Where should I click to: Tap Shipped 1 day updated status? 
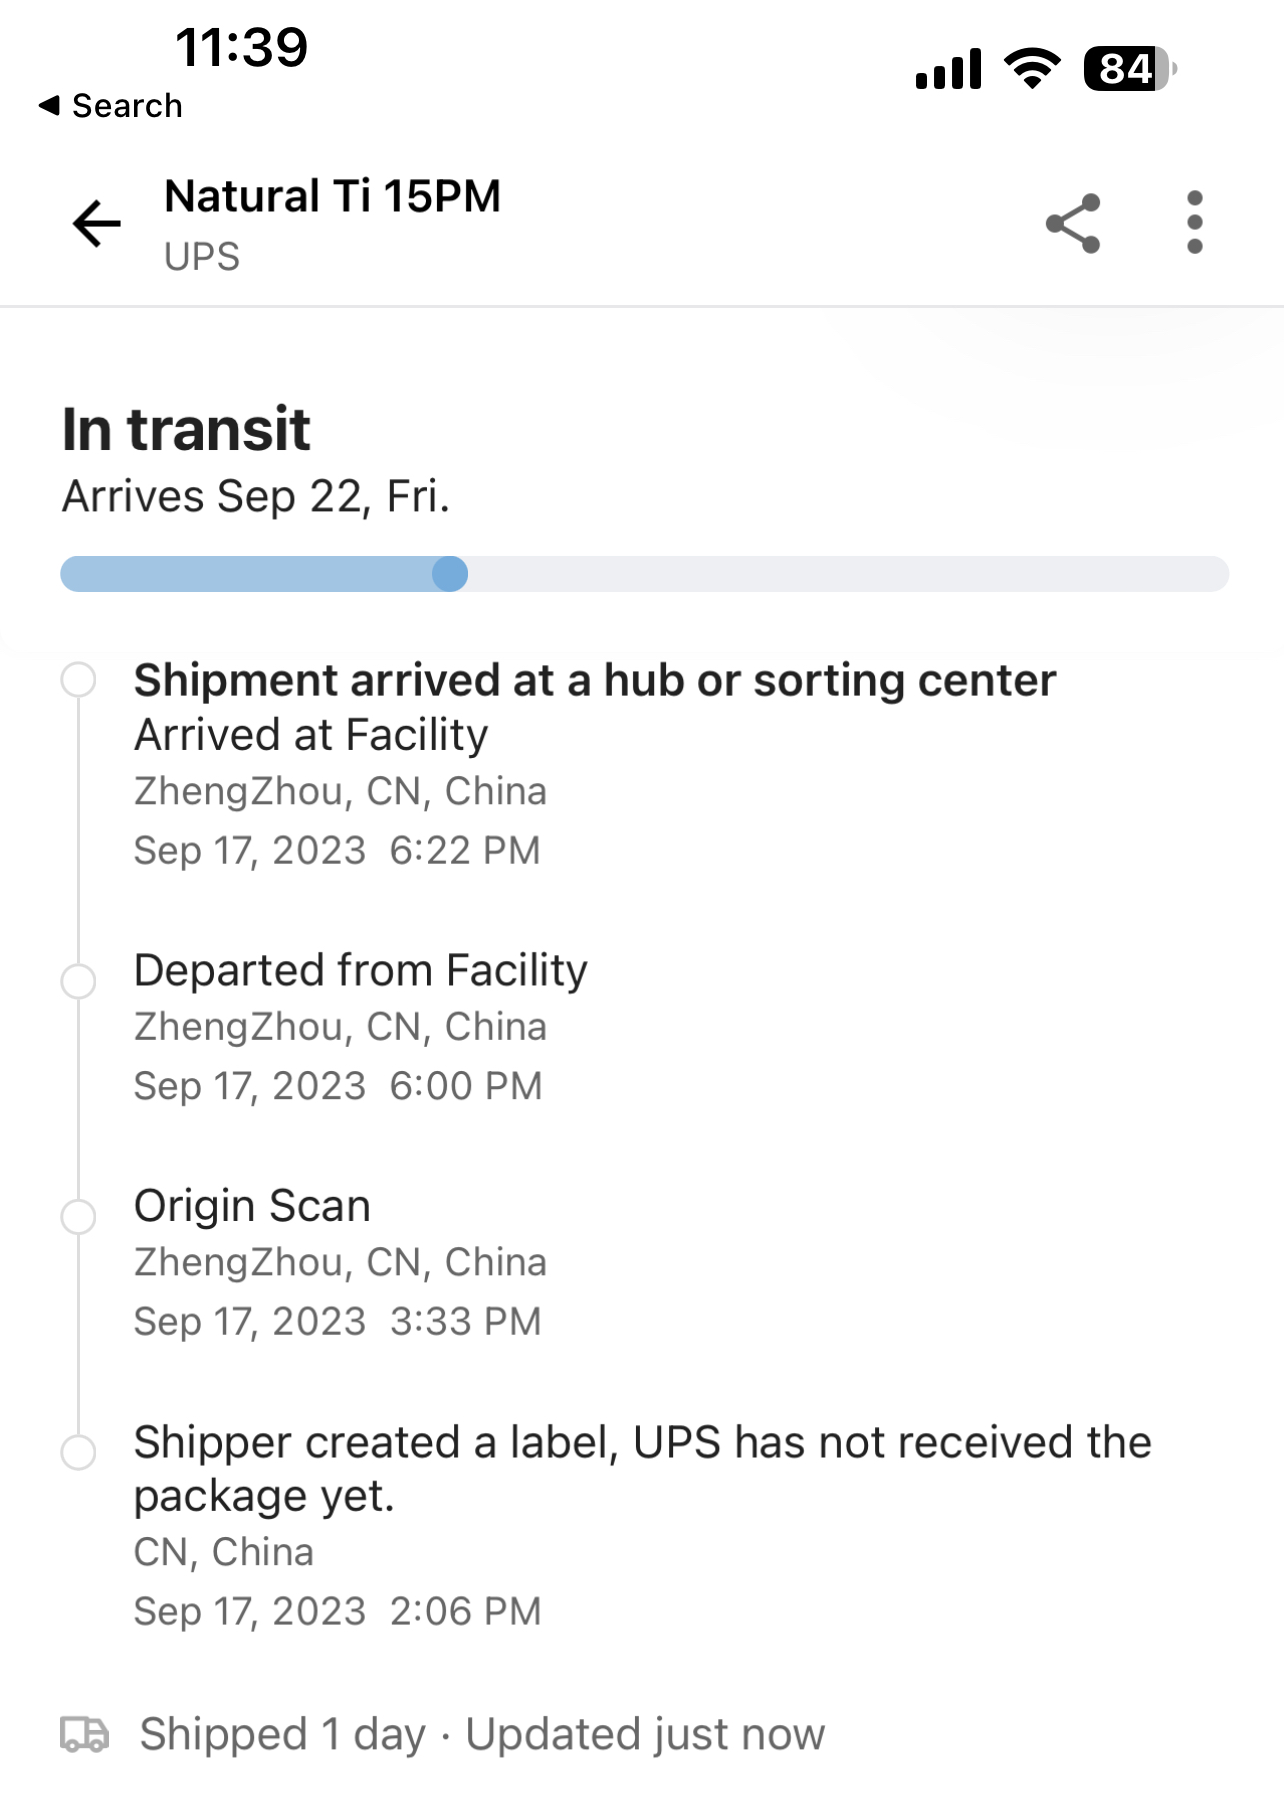point(482,1735)
